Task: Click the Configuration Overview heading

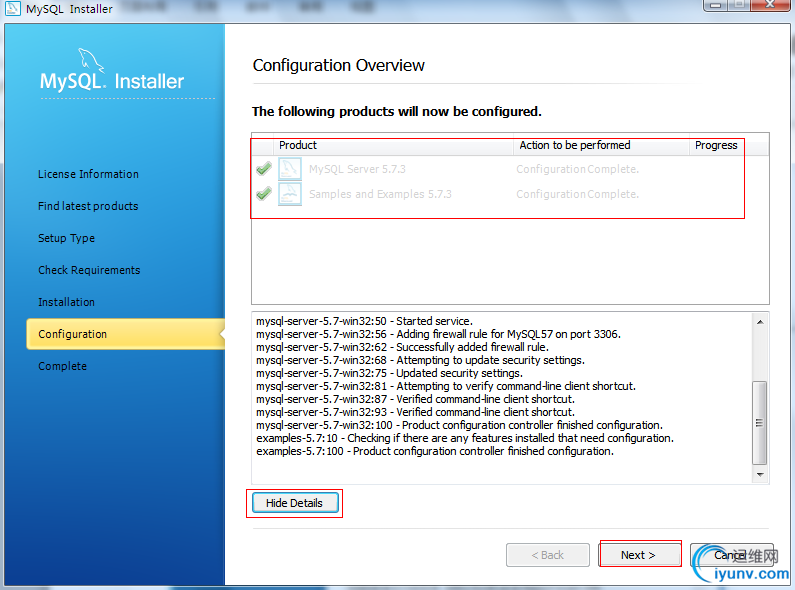Action: point(338,65)
